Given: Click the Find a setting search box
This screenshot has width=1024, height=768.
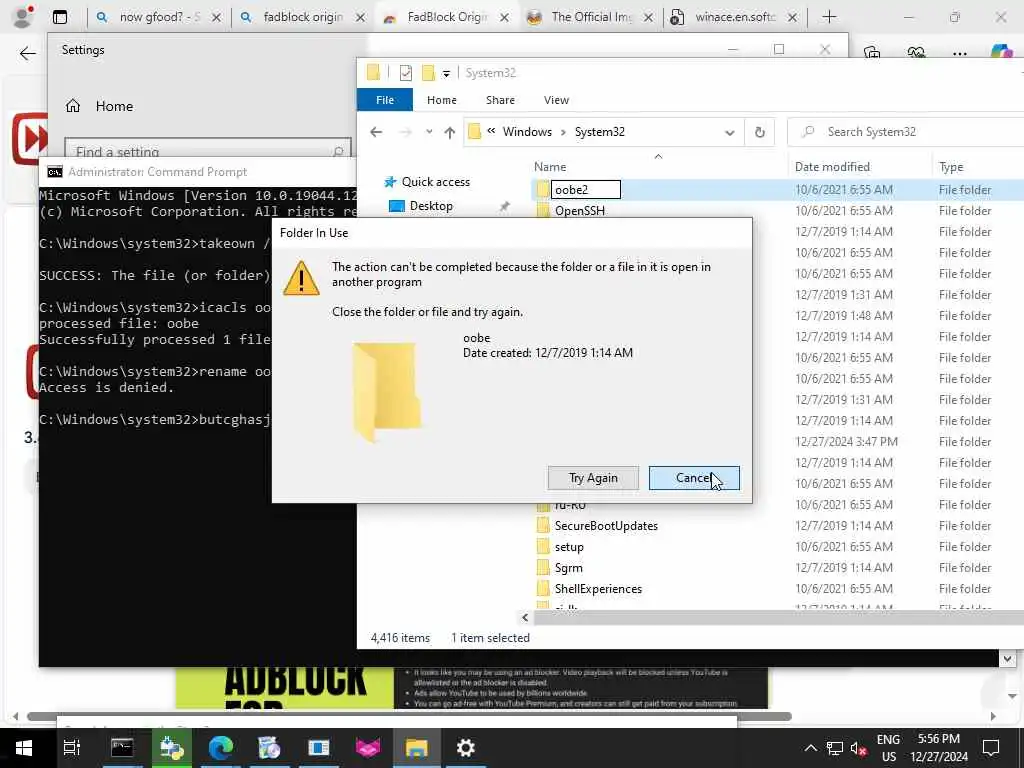Looking at the screenshot, I should click(x=208, y=150).
